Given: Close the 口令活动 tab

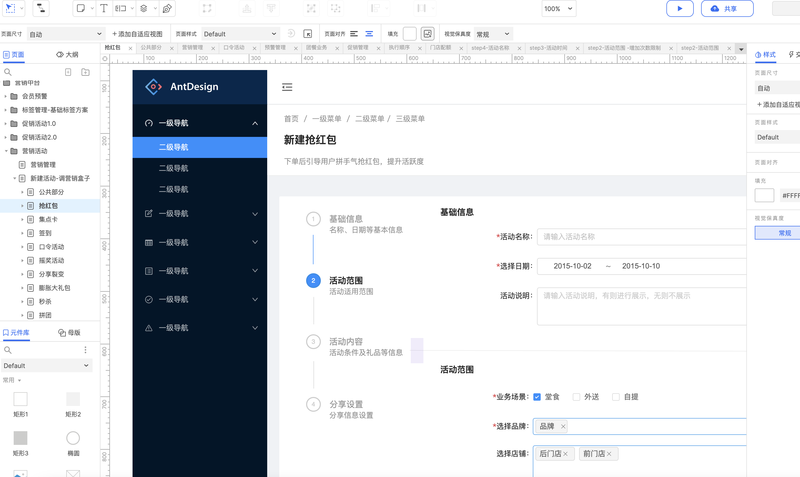Looking at the screenshot, I should pos(255,48).
